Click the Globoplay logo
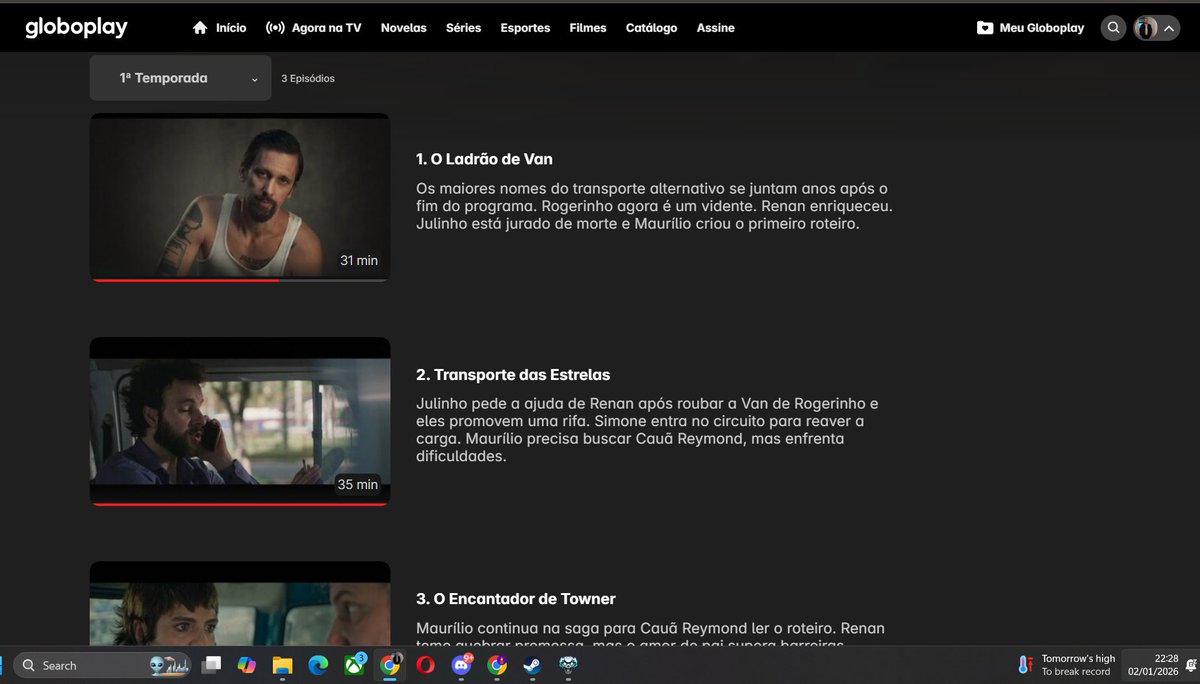Screen dimensions: 1200x684 point(76,27)
